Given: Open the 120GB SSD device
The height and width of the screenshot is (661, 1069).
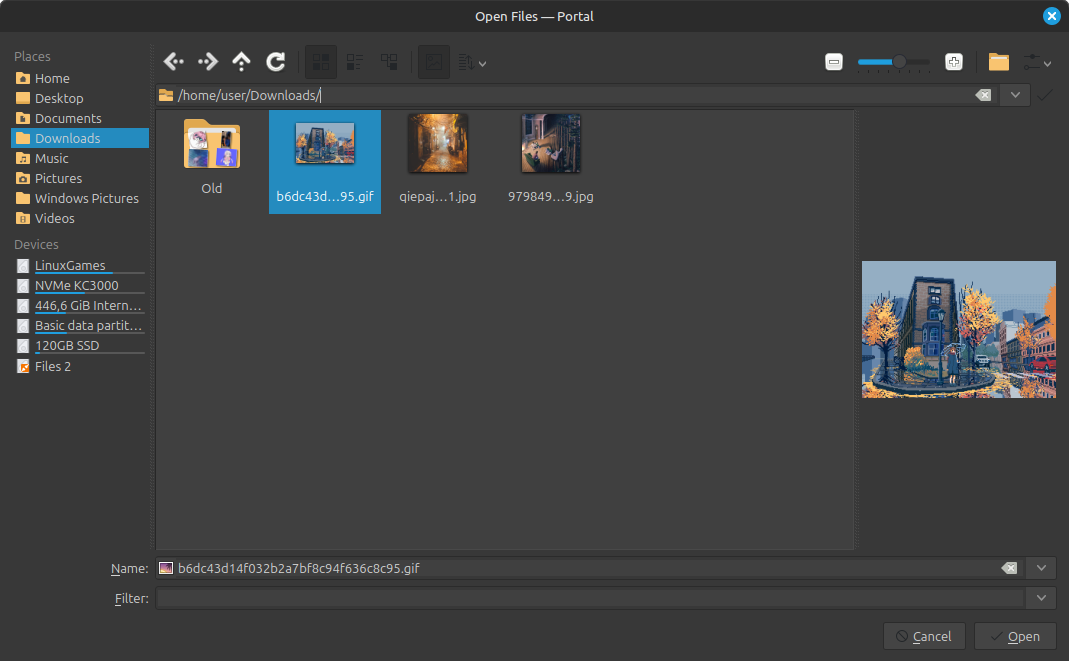Looking at the screenshot, I should 80,345.
